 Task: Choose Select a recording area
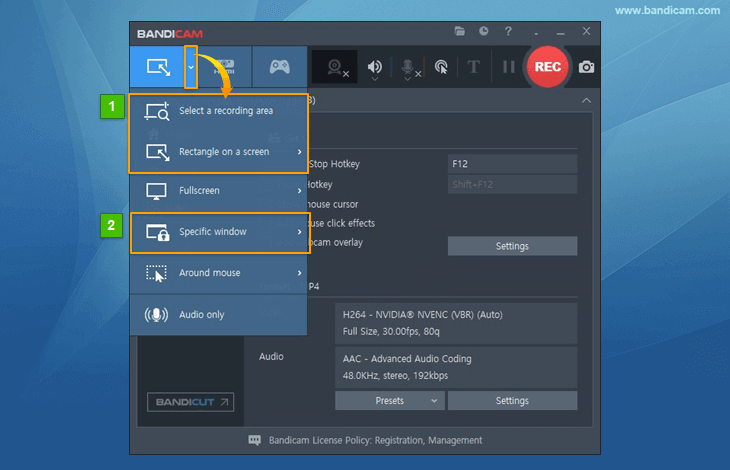219,111
